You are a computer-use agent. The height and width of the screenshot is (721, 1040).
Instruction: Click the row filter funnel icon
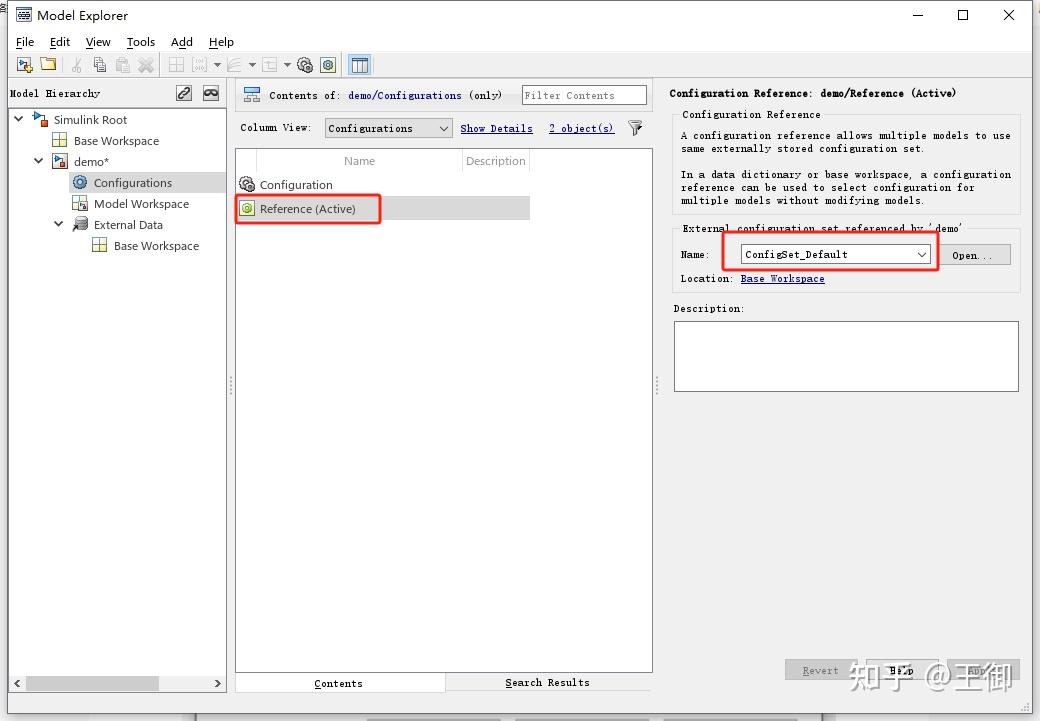(x=636, y=128)
